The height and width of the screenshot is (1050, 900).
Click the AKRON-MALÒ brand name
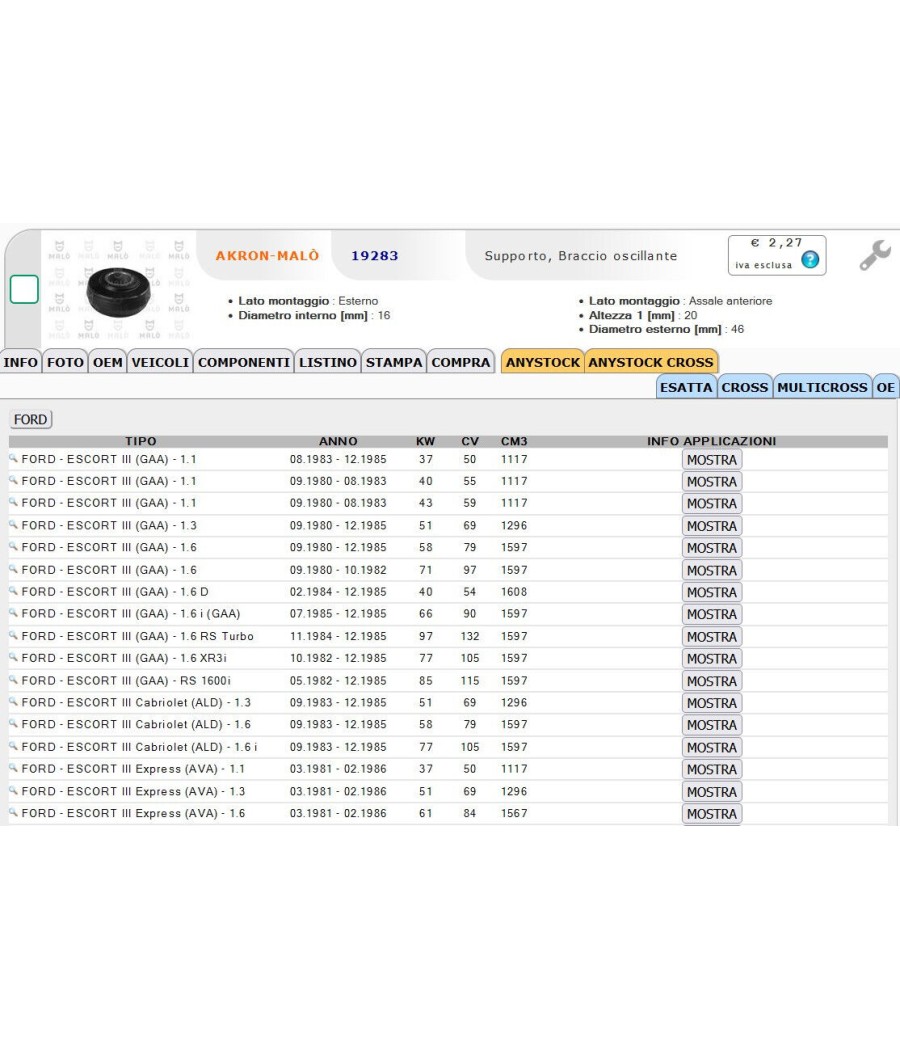click(267, 256)
